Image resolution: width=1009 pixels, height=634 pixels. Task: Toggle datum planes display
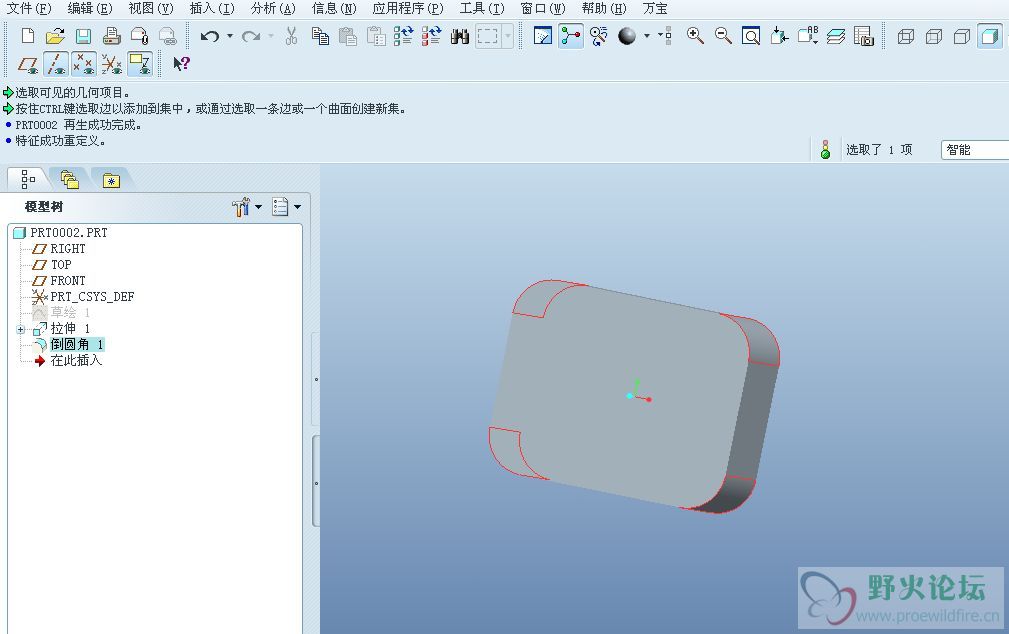(x=28, y=64)
